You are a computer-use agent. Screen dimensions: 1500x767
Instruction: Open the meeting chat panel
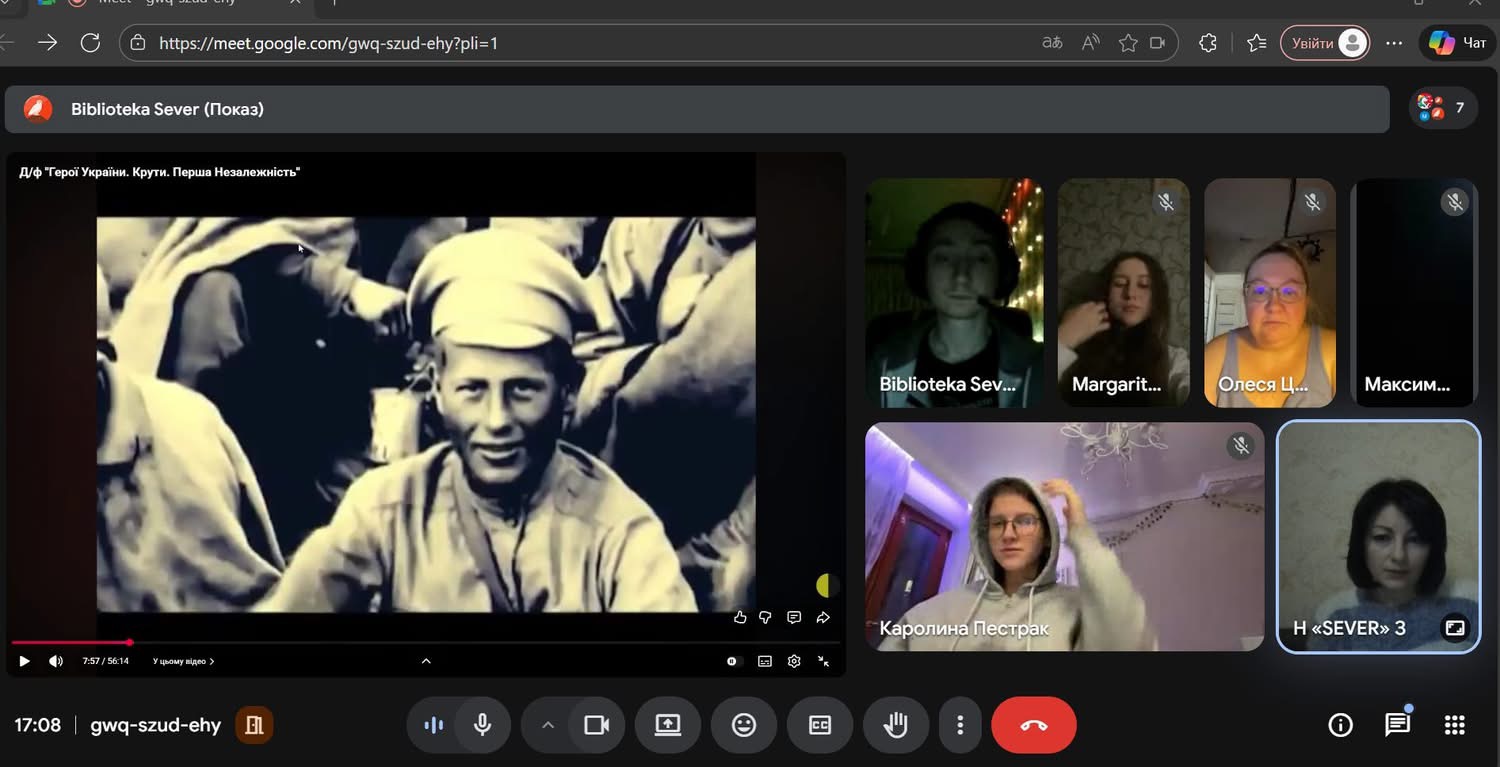(x=1397, y=725)
